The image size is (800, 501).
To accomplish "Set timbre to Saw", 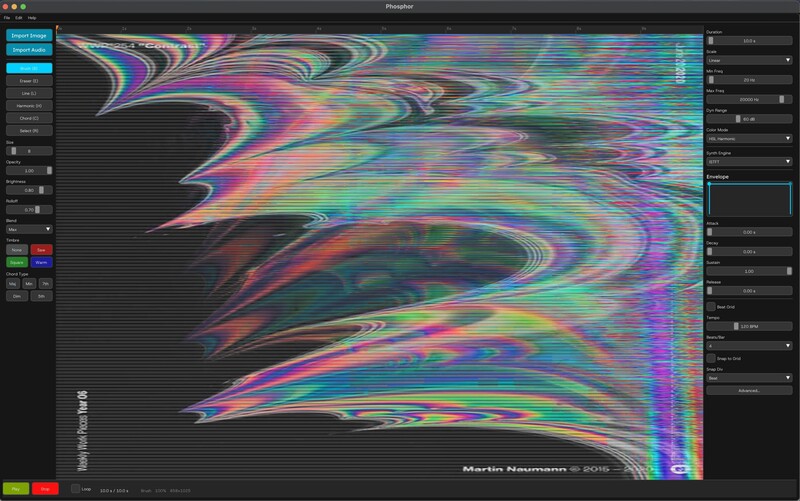I will coord(41,250).
